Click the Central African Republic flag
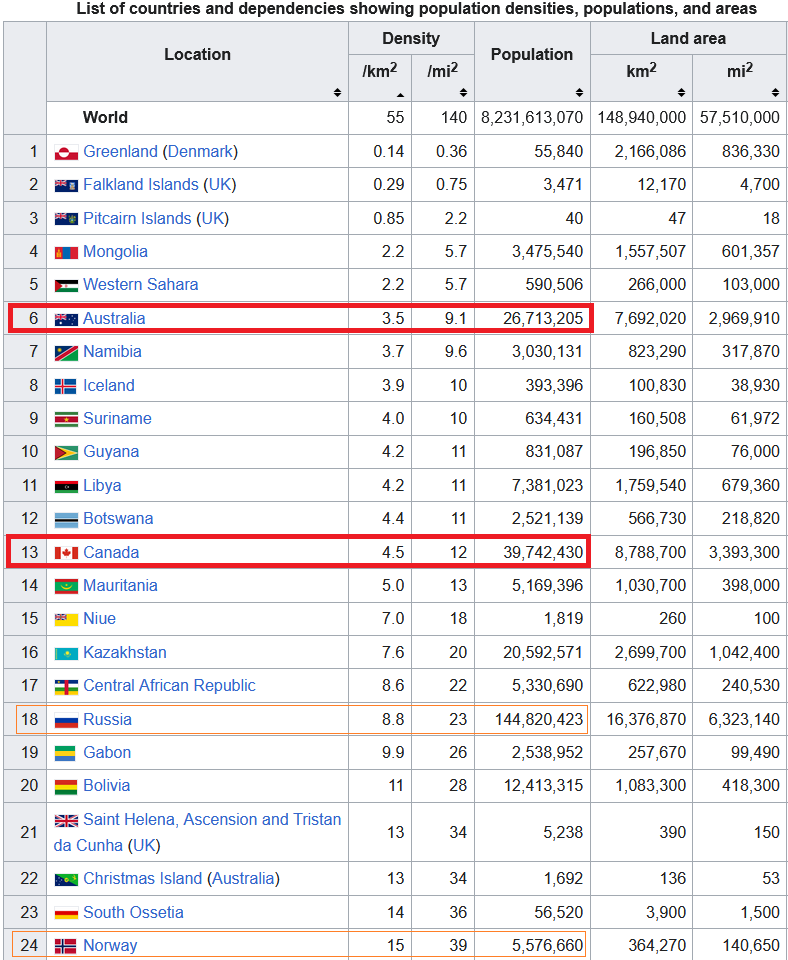The height and width of the screenshot is (960, 788). 66,687
